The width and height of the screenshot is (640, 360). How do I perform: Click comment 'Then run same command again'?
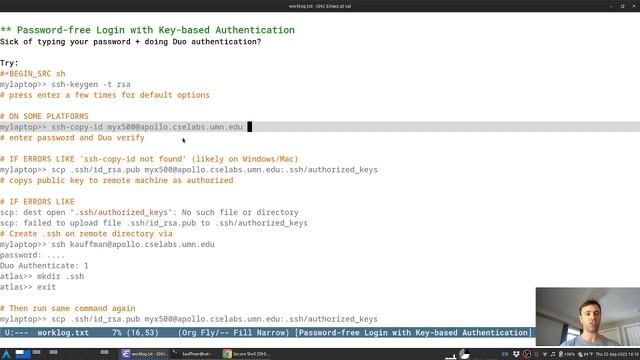[x=68, y=308]
